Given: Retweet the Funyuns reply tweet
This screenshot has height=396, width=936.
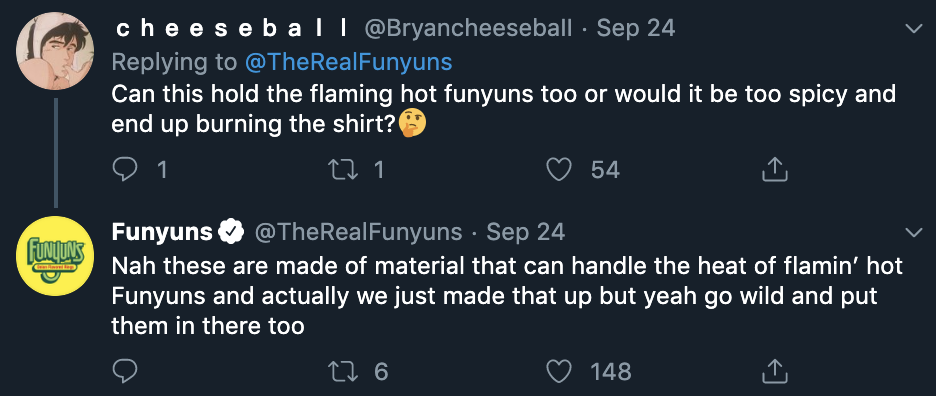Looking at the screenshot, I should coord(343,371).
